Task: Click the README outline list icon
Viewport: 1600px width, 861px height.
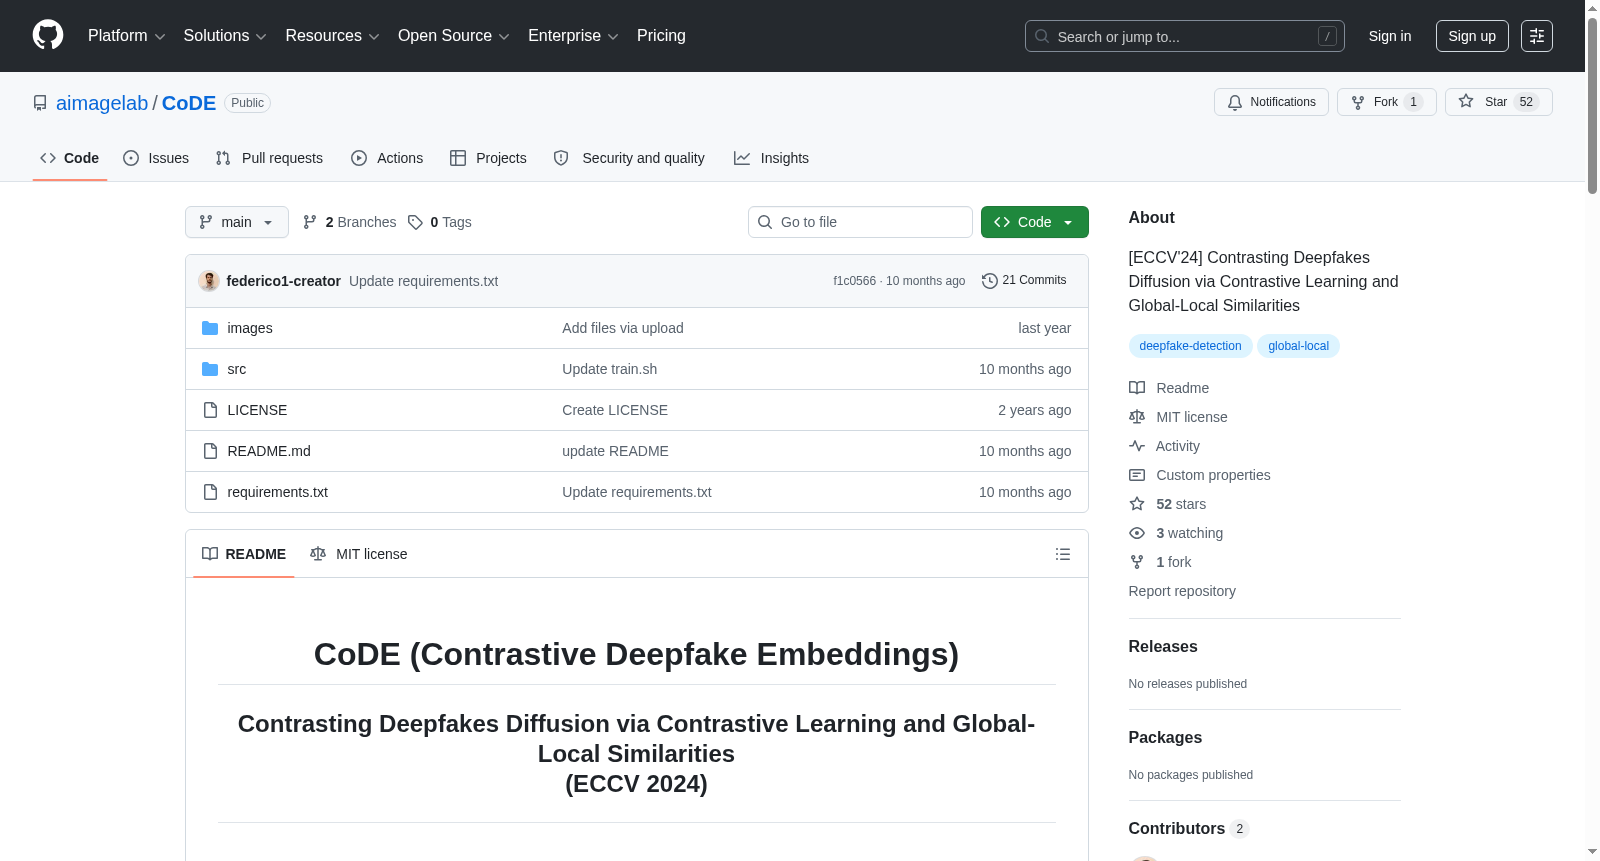Action: 1063,554
